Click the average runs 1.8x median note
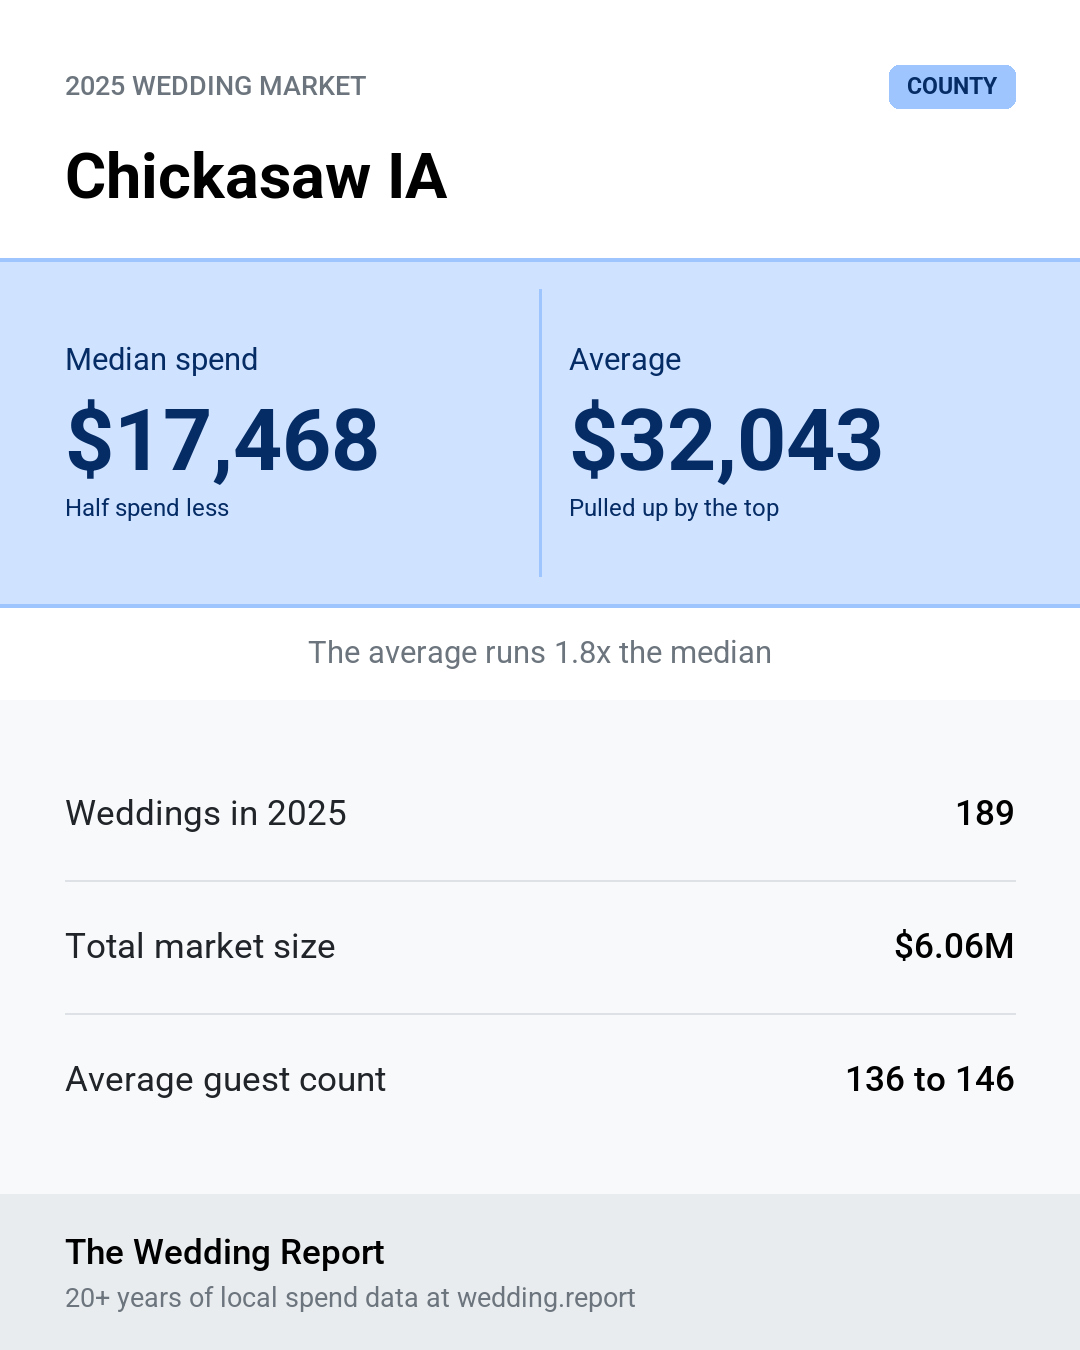Image resolution: width=1080 pixels, height=1350 pixels. pos(540,652)
